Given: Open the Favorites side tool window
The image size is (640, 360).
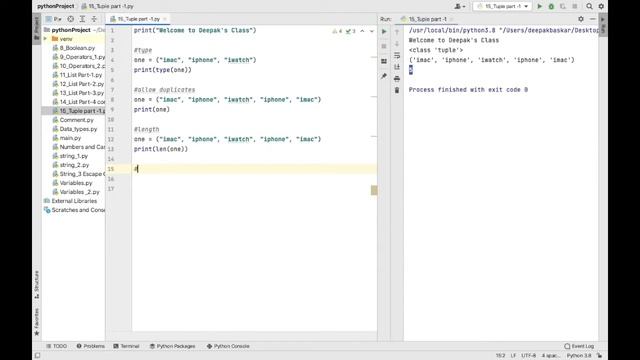Looking at the screenshot, I should [37, 322].
